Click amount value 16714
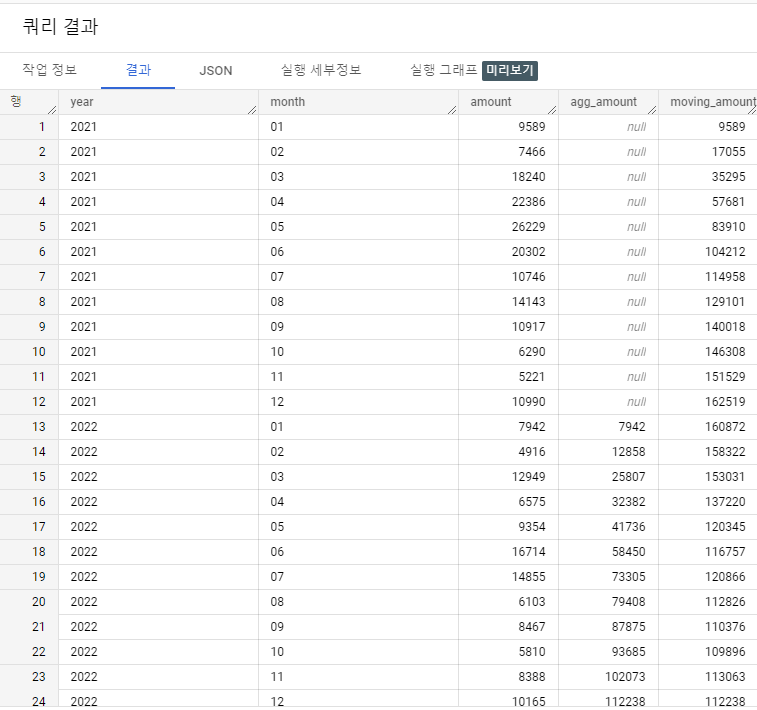 coord(529,552)
